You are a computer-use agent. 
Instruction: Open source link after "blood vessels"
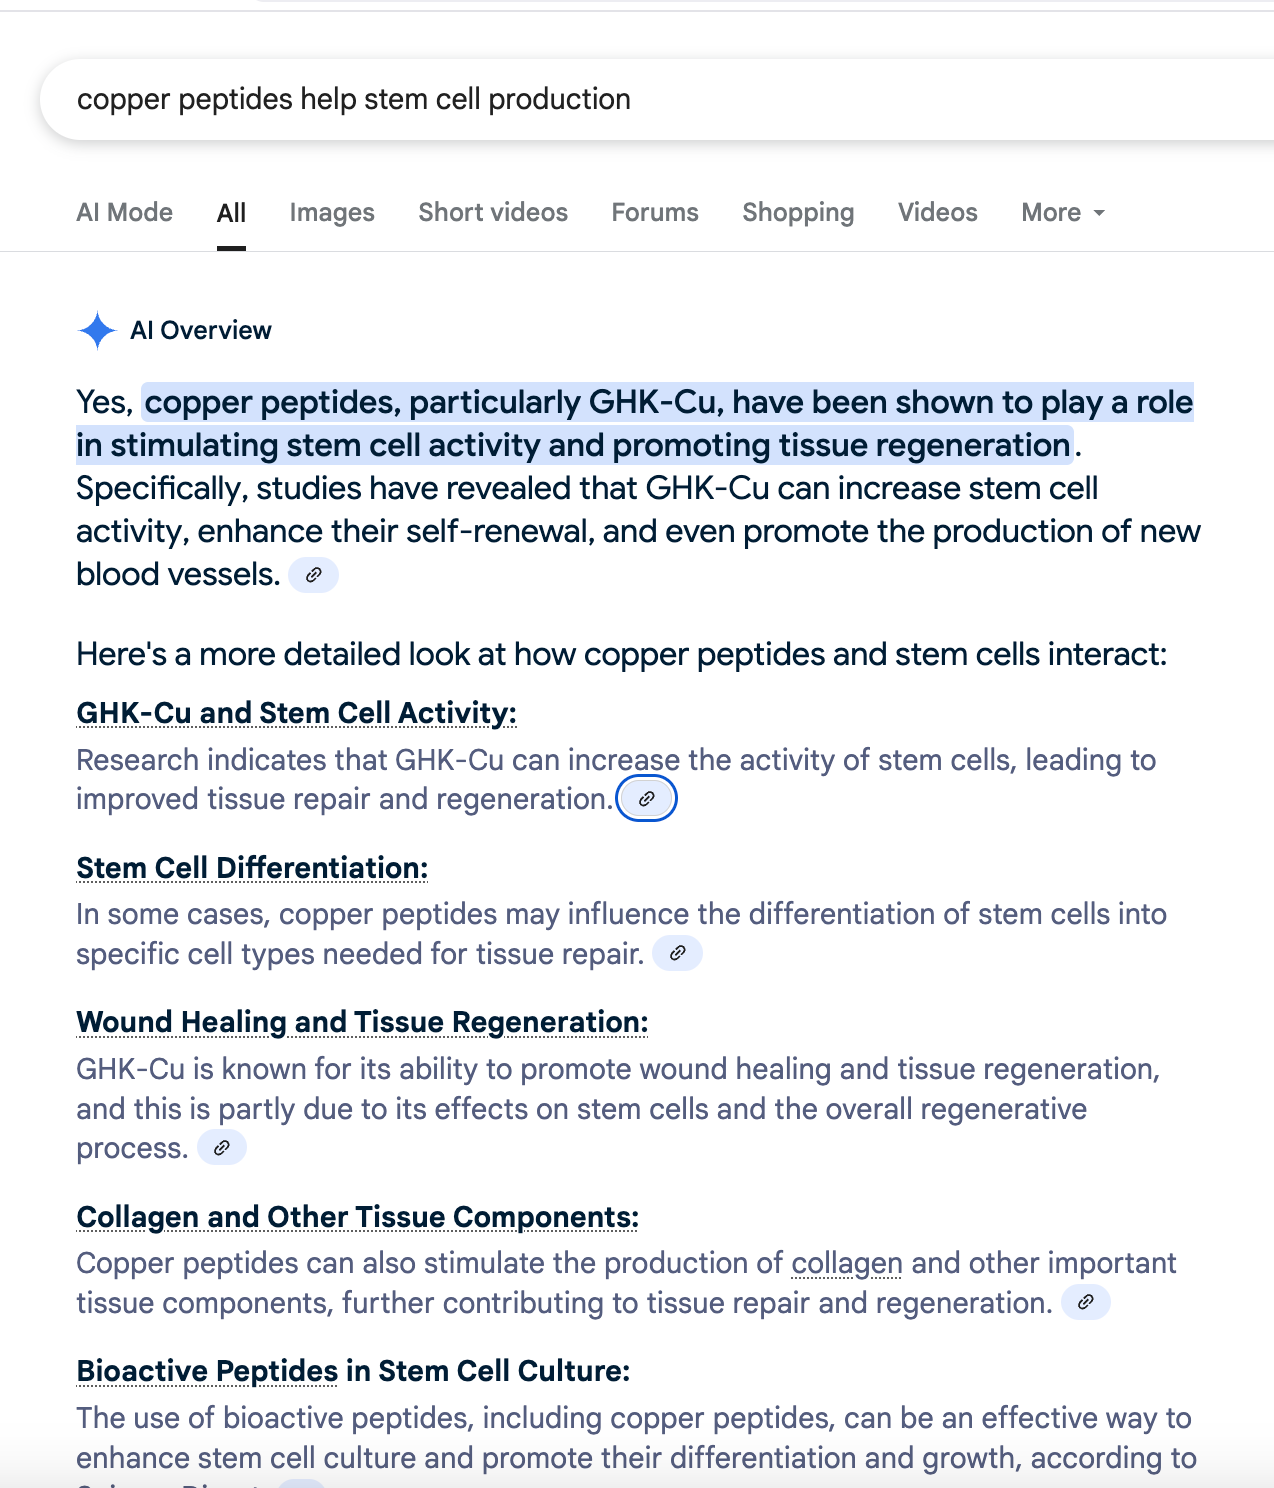click(313, 575)
